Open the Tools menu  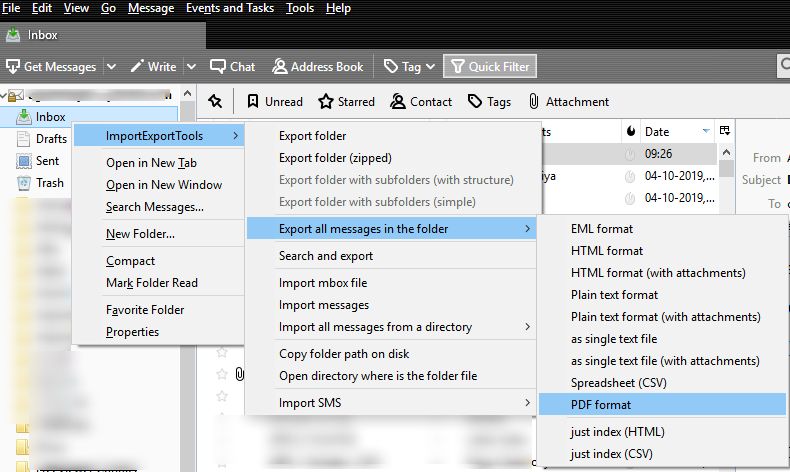(x=300, y=8)
